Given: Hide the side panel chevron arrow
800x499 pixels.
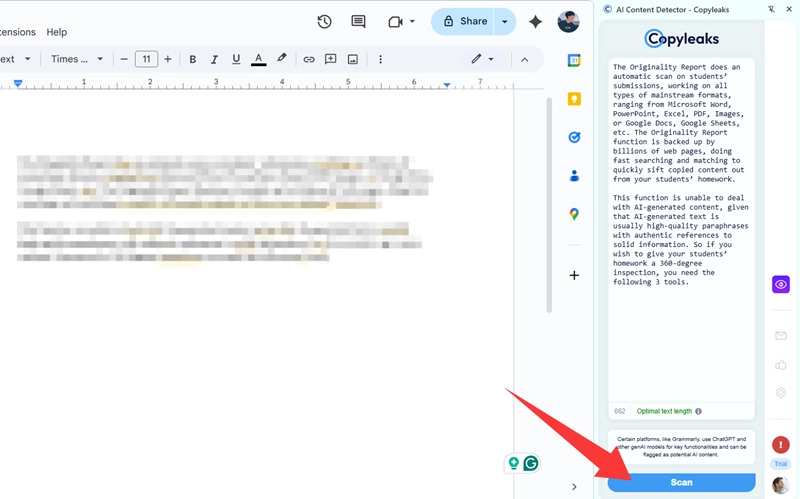Looking at the screenshot, I should click(x=574, y=487).
